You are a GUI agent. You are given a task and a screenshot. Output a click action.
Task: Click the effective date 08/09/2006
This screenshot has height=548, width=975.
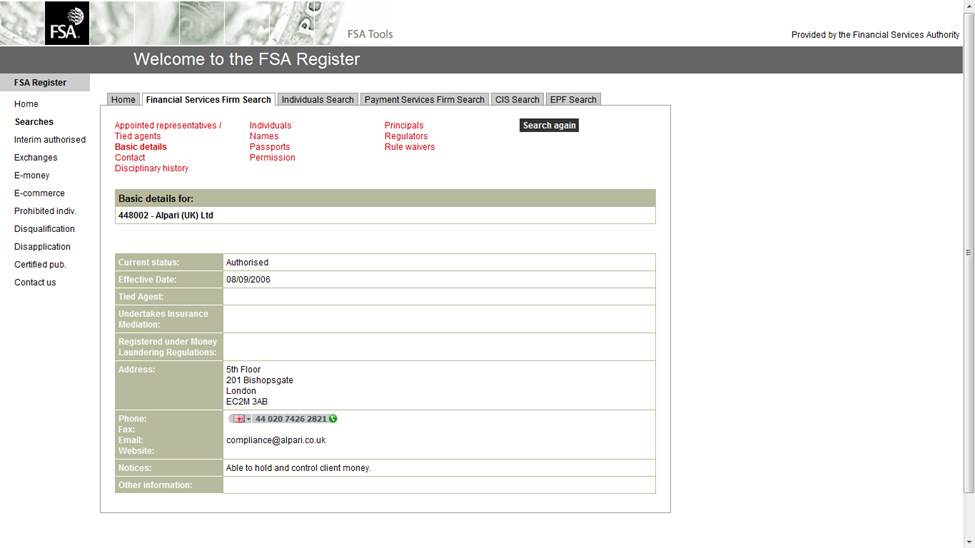coord(248,279)
